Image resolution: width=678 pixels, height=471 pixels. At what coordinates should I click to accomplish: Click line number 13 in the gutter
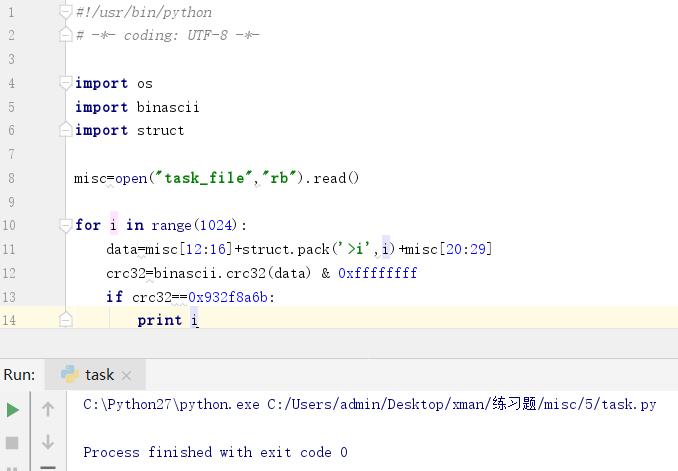(9, 297)
